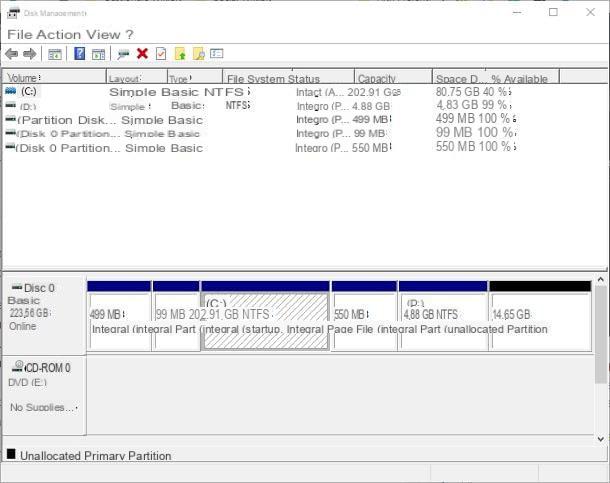
Task: Click the Back arrow toolbar icon
Action: tap(12, 54)
